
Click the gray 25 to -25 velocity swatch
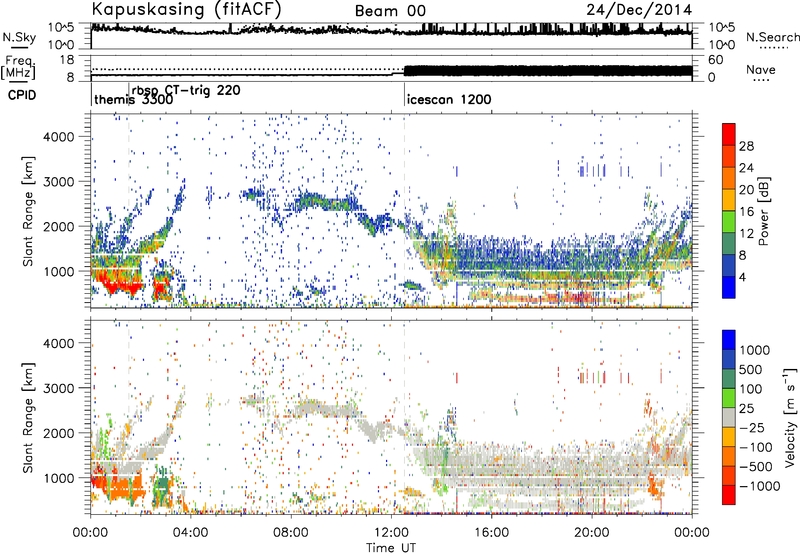point(729,417)
